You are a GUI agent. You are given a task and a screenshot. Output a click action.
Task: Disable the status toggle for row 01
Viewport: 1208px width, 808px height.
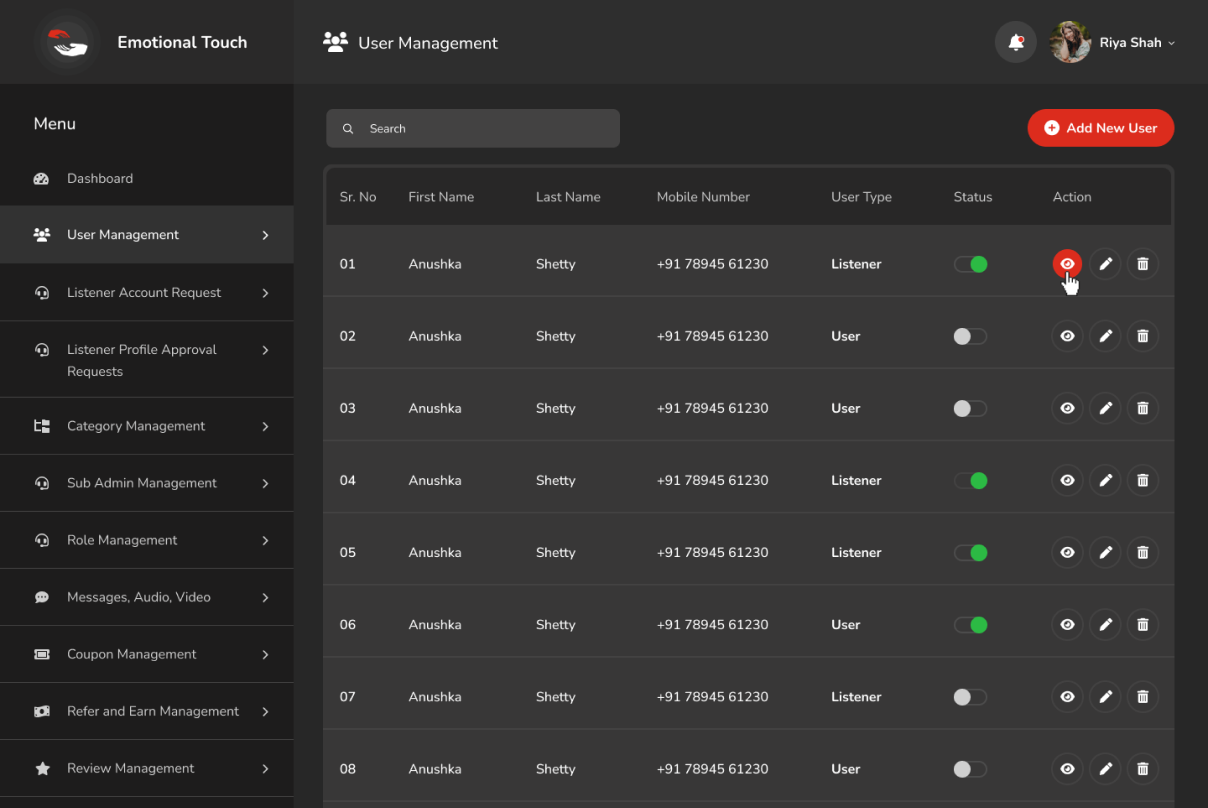(970, 264)
